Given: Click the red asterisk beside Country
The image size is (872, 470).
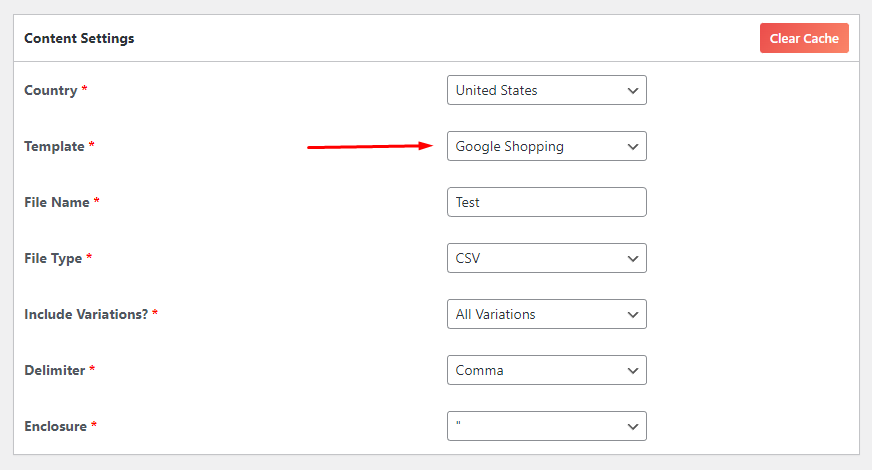Looking at the screenshot, I should (x=85, y=90).
